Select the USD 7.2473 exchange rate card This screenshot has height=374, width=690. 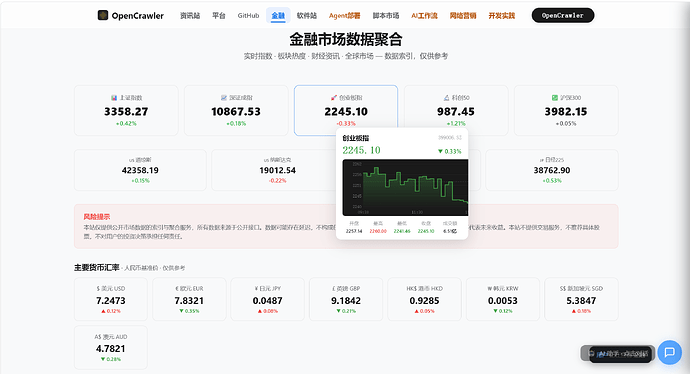click(111, 299)
